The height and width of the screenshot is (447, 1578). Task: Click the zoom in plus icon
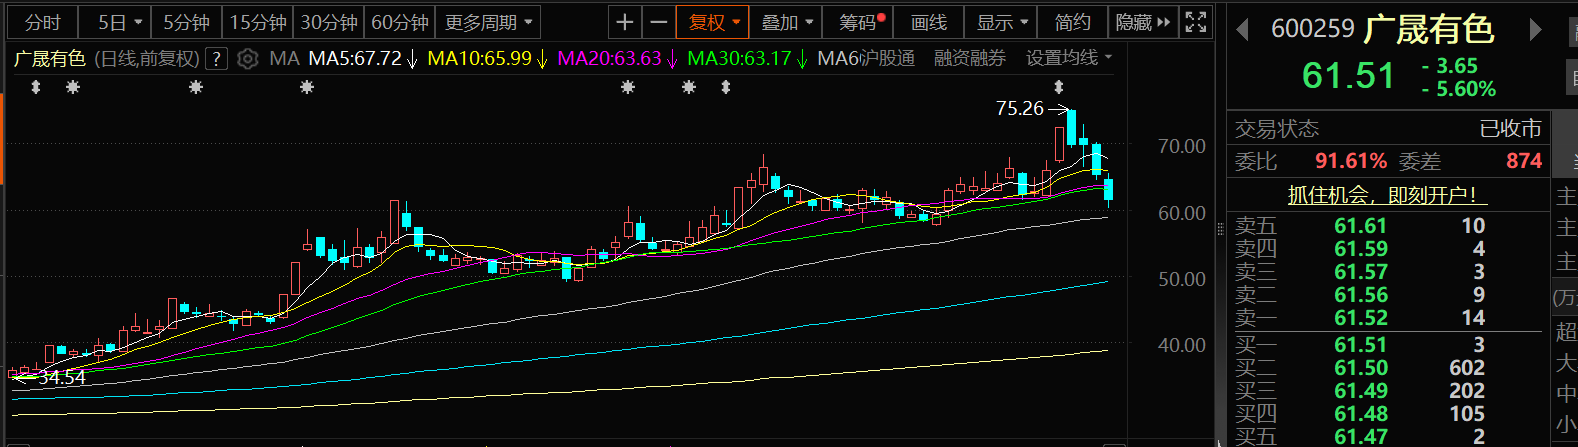[625, 22]
